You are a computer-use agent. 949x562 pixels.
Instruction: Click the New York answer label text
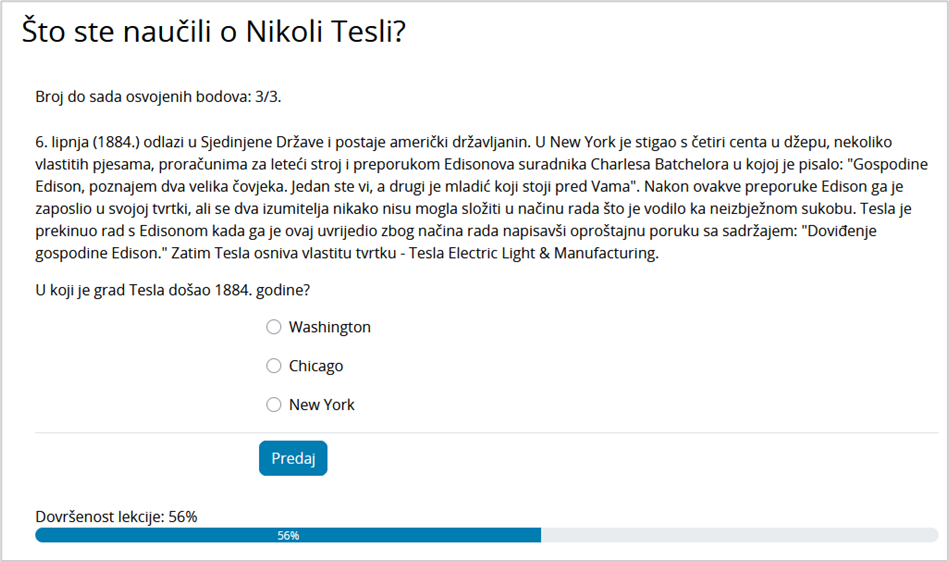click(321, 405)
